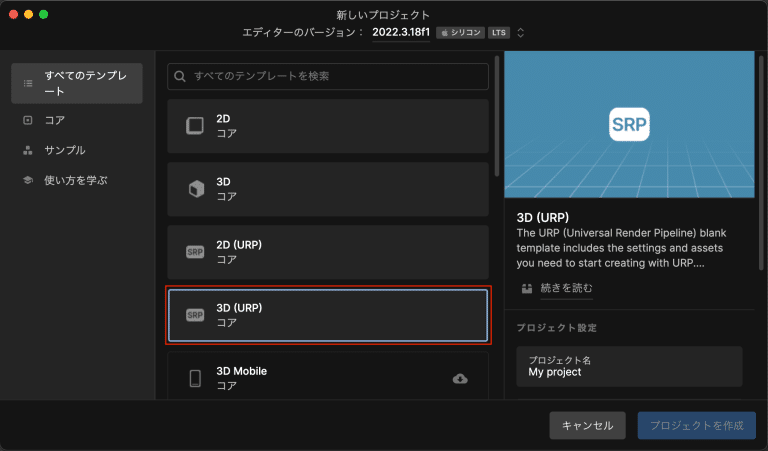The image size is (768, 451).
Task: Click the list icon beside すべてのテンプレート
Action: pyautogui.click(x=28, y=83)
